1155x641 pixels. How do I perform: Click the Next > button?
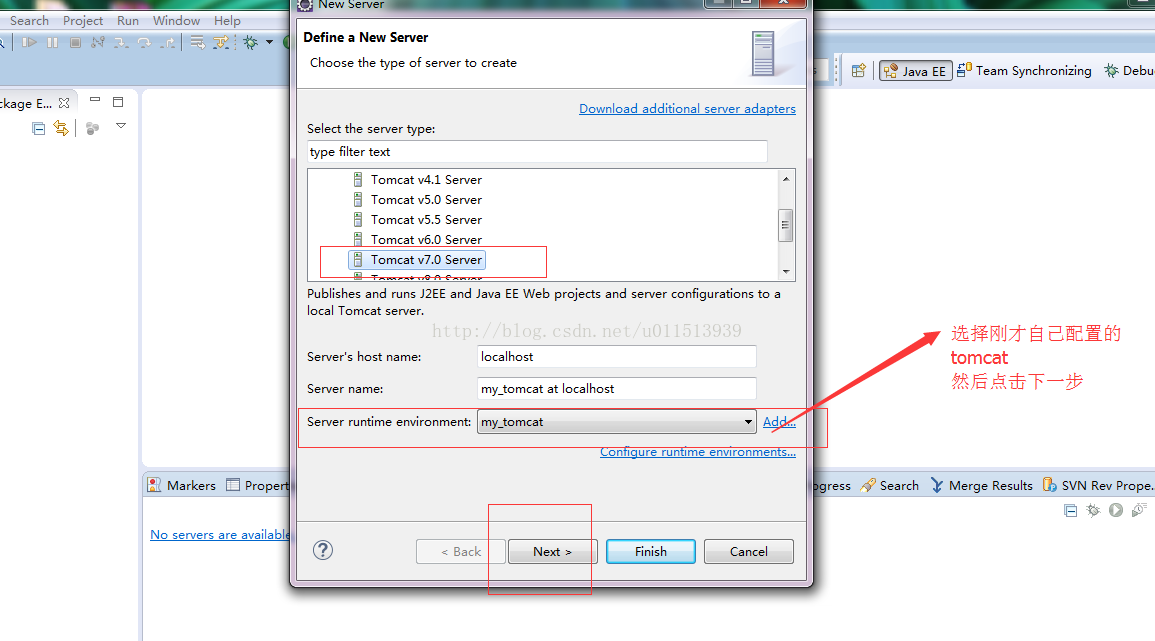tap(552, 552)
